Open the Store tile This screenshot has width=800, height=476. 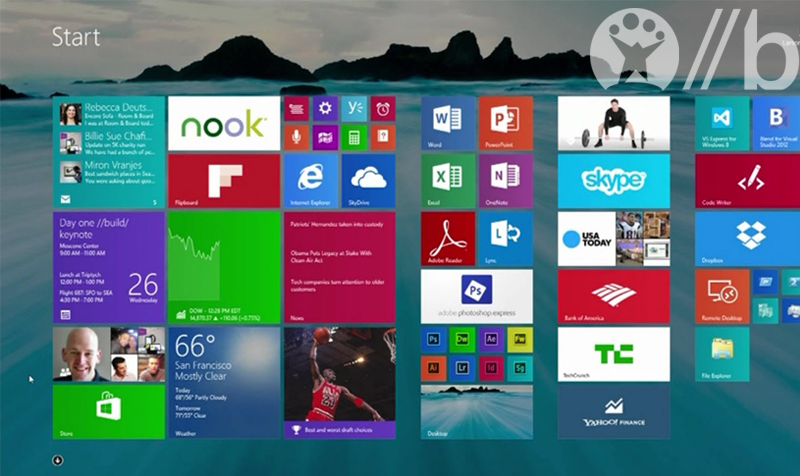tap(109, 412)
